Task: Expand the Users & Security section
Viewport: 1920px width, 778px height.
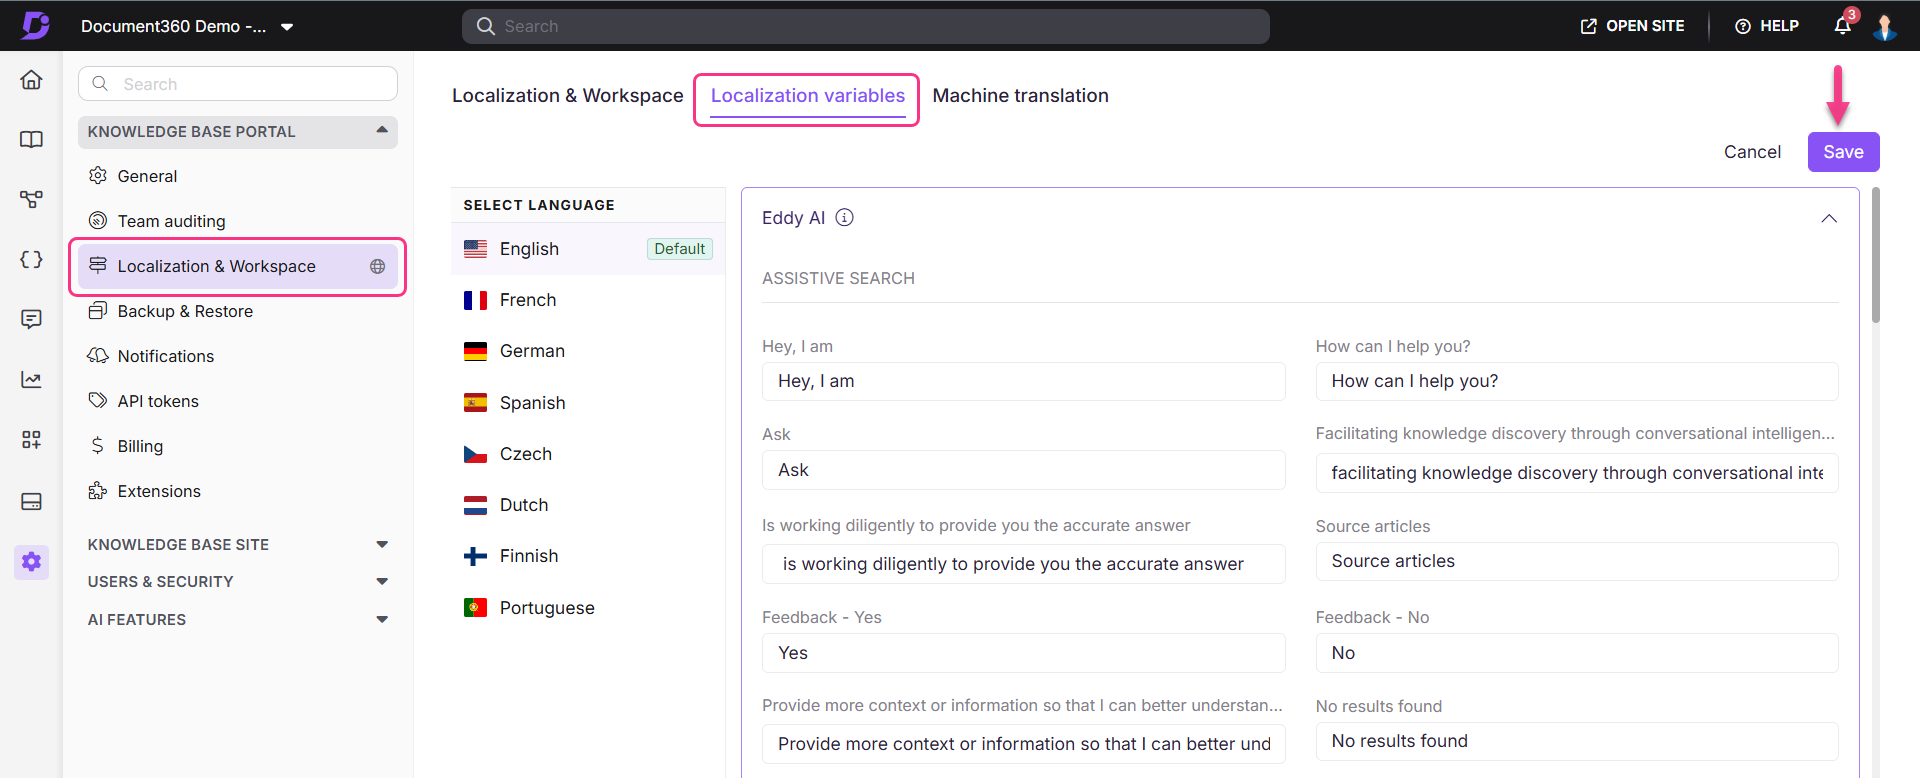Action: click(x=382, y=582)
